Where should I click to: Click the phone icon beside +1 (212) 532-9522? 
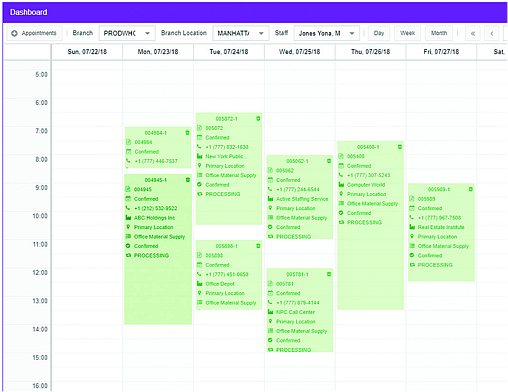[x=128, y=208]
